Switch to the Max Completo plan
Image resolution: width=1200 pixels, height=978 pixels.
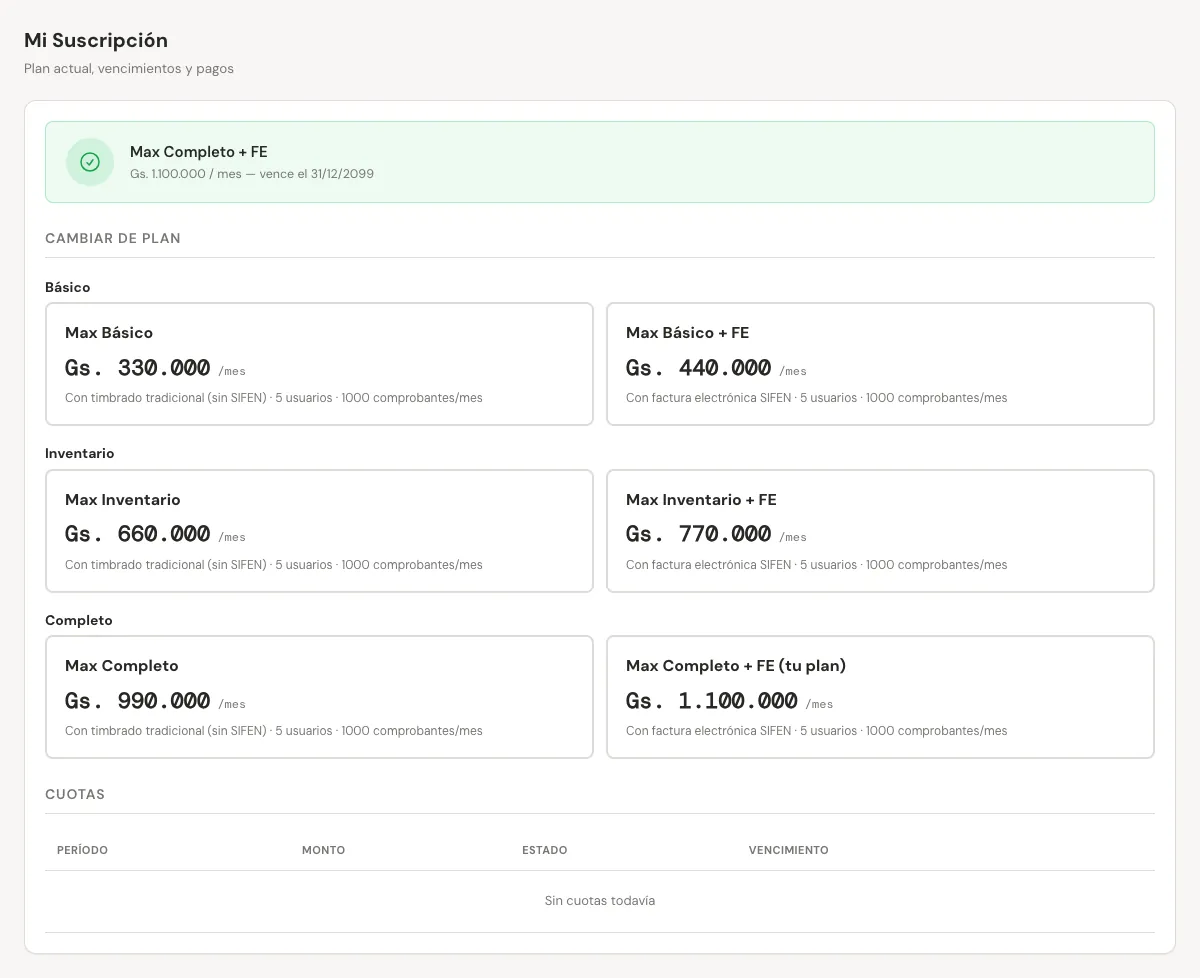click(319, 697)
